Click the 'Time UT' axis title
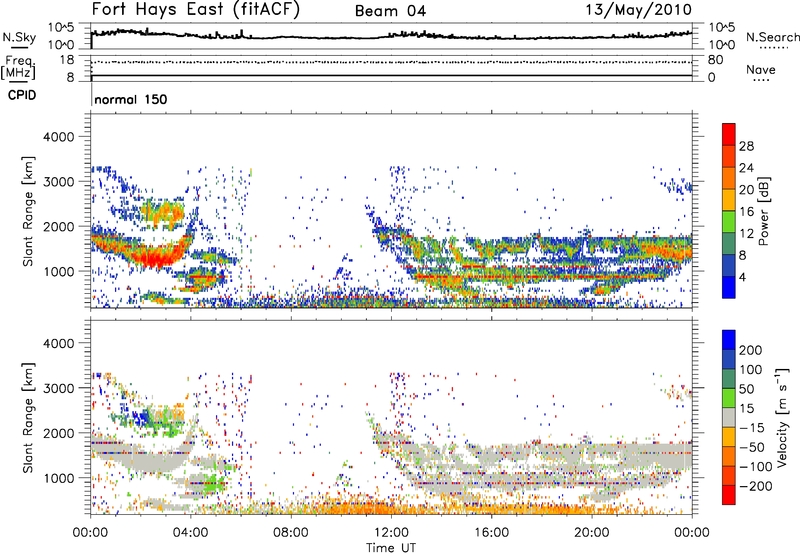This screenshot has height=554, width=800. [391, 548]
